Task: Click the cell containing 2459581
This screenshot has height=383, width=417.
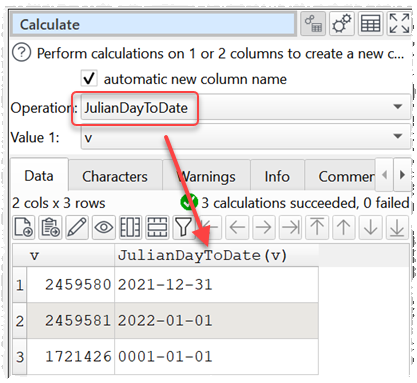Action: [71, 321]
